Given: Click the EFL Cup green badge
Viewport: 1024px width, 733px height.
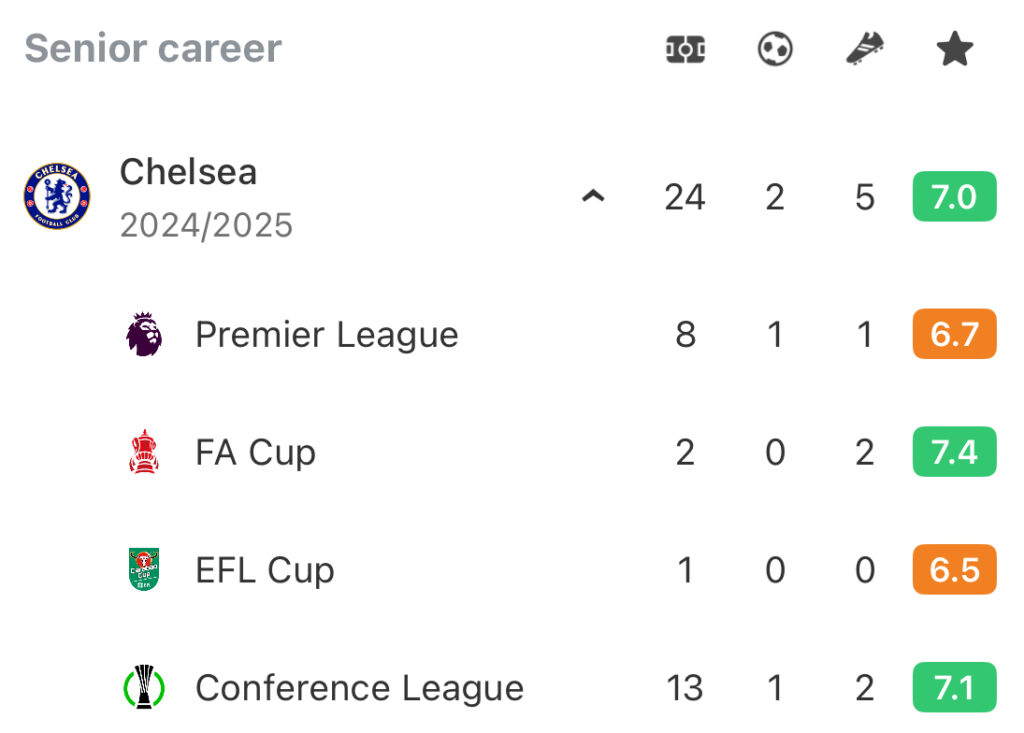Looking at the screenshot, I should point(144,569).
